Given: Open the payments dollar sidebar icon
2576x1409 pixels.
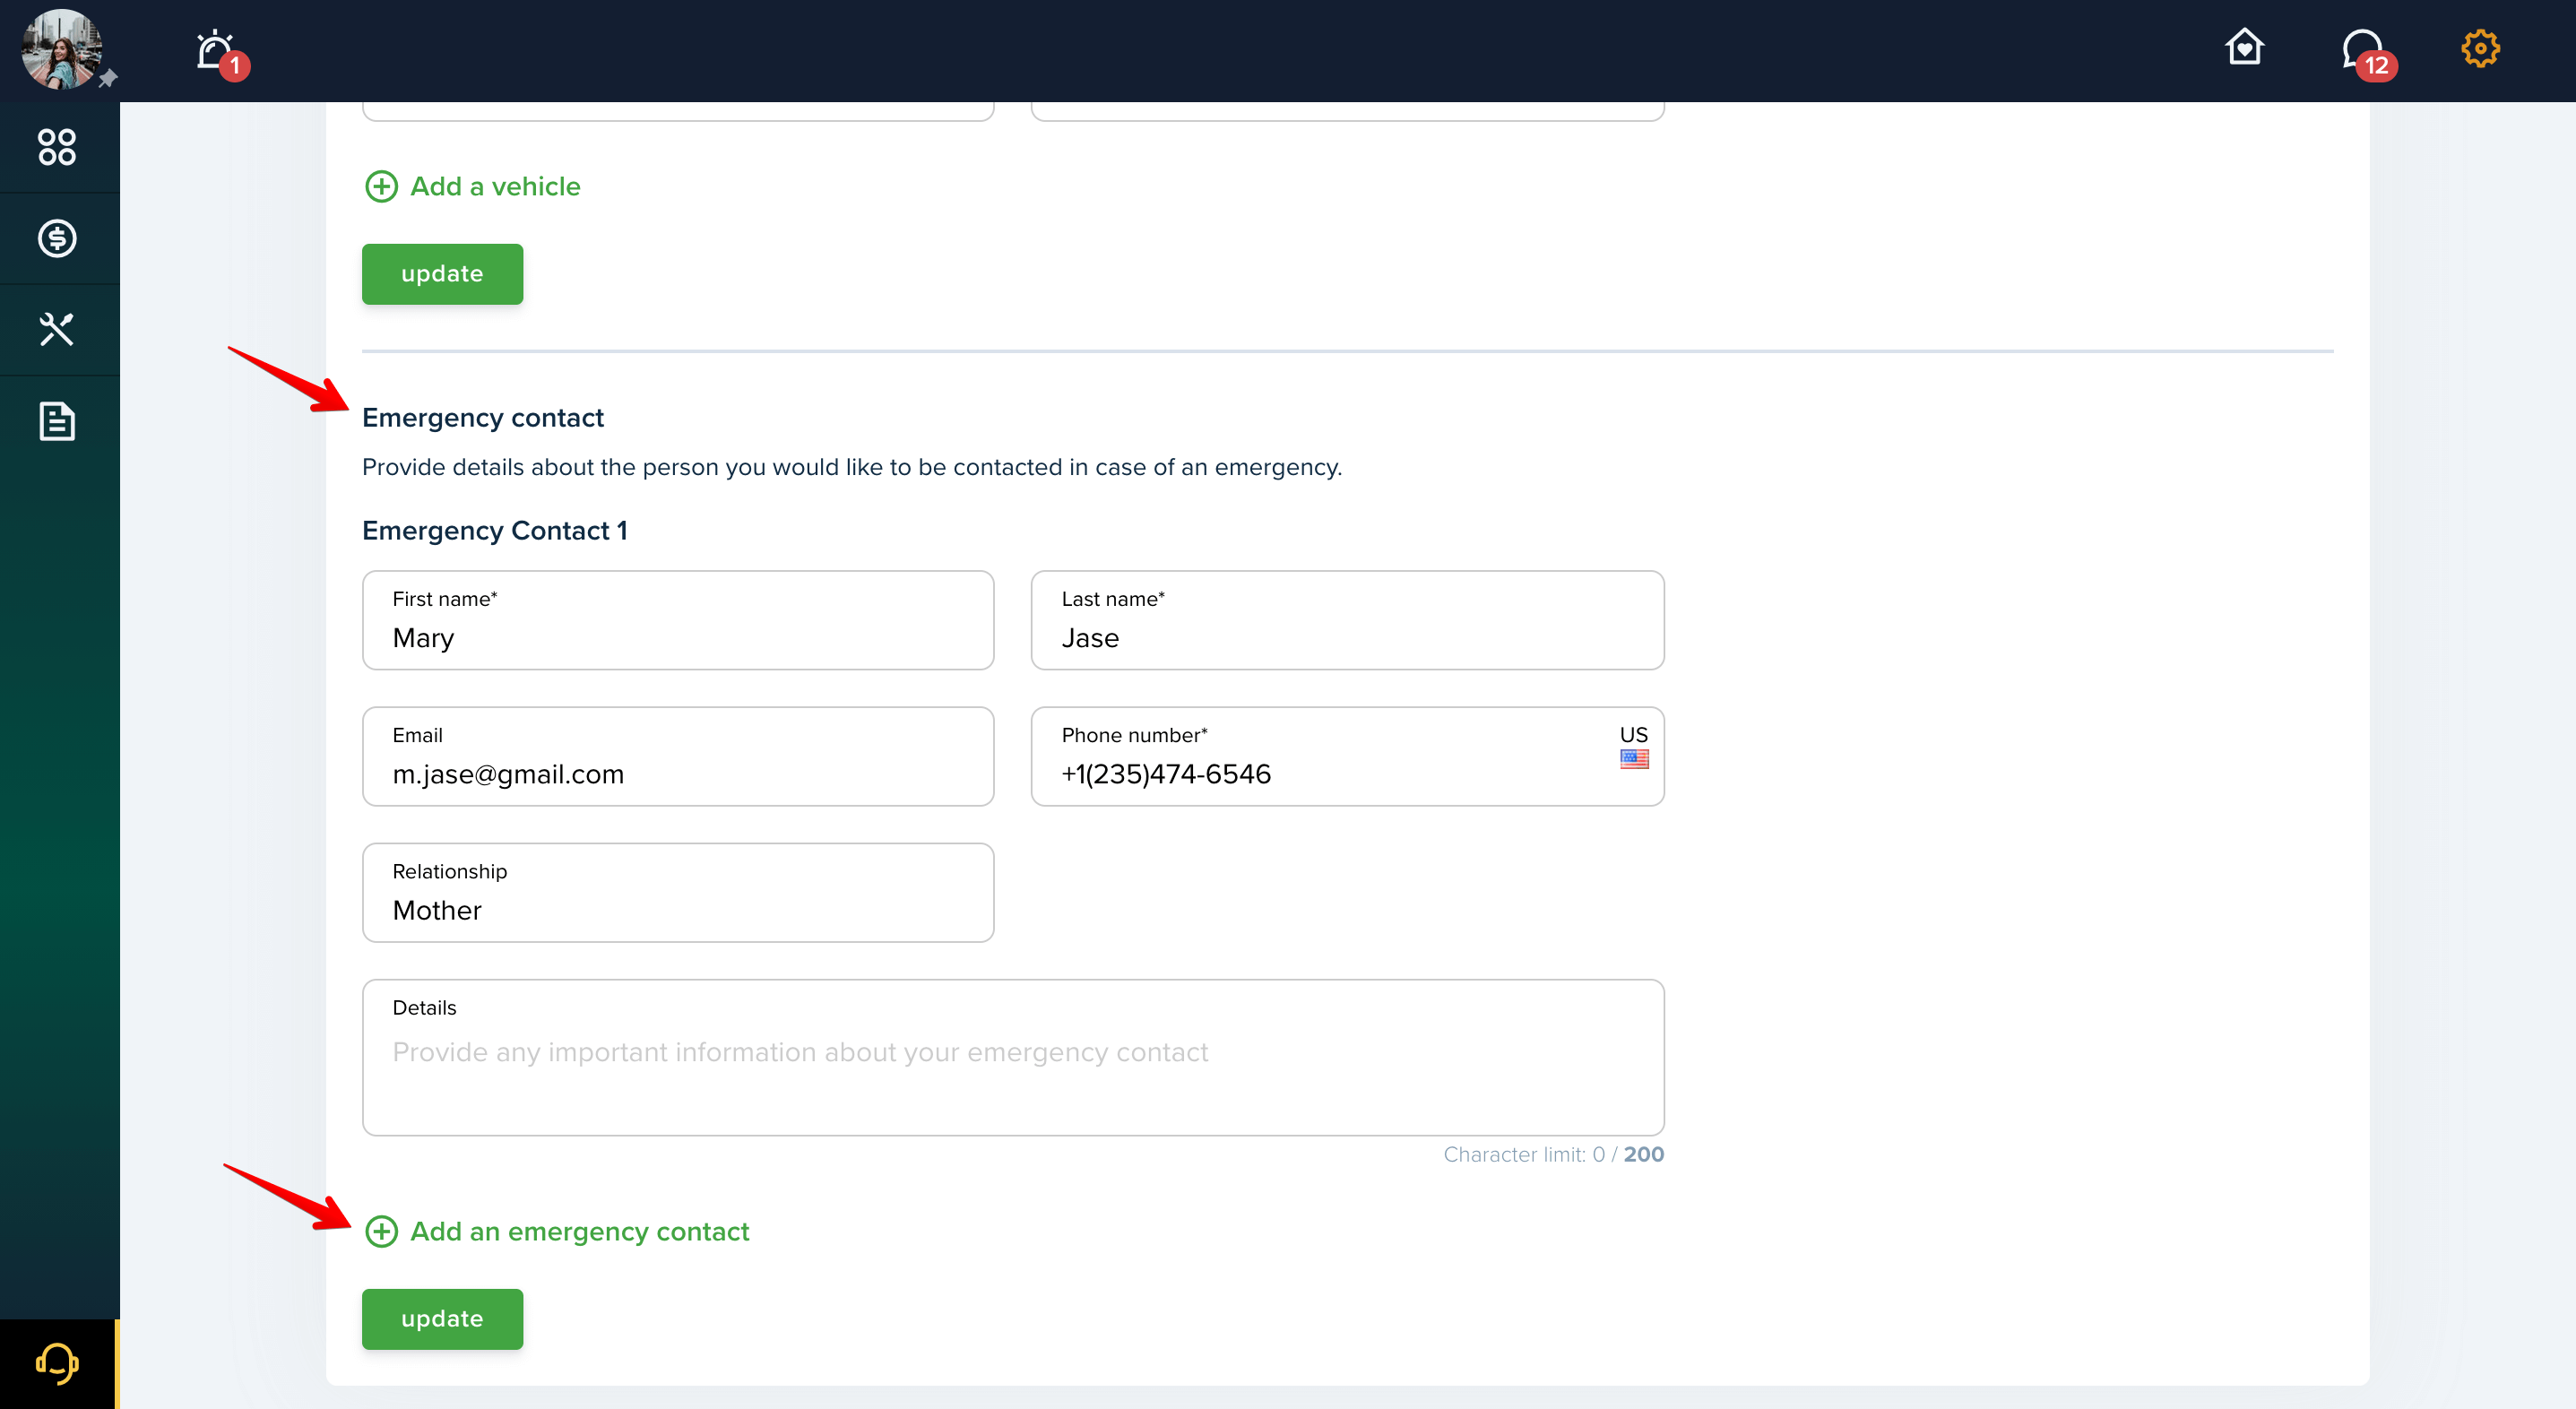Looking at the screenshot, I should tap(57, 238).
